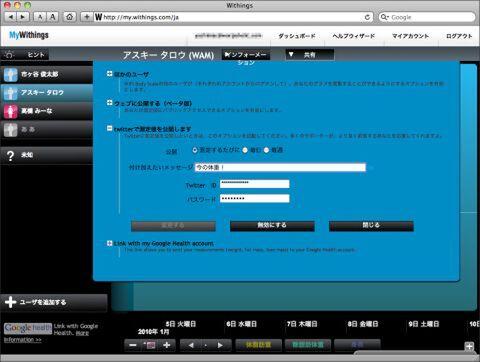Zoom out the timeline with the minus icon
480x362 pixels.
(133, 345)
